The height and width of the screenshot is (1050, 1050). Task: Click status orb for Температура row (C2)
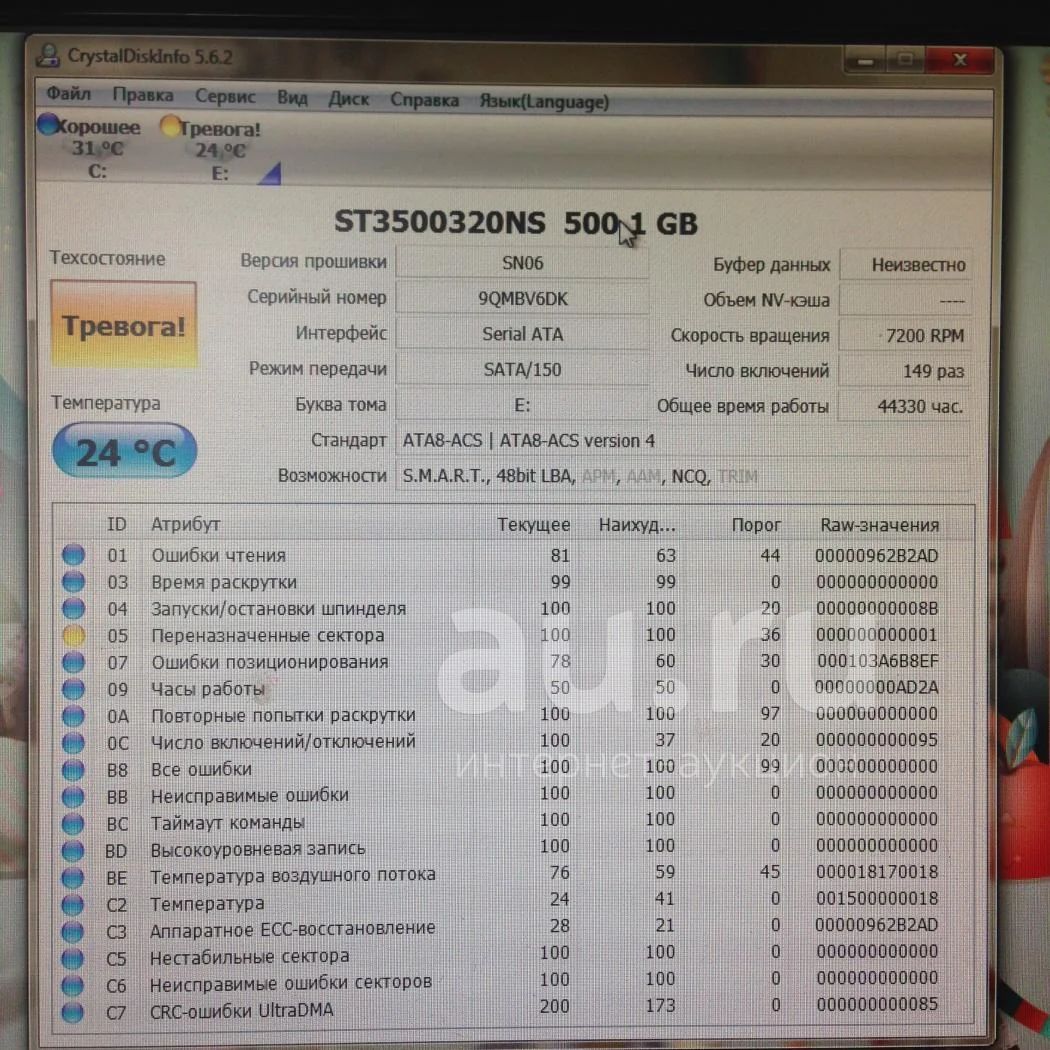click(x=72, y=905)
